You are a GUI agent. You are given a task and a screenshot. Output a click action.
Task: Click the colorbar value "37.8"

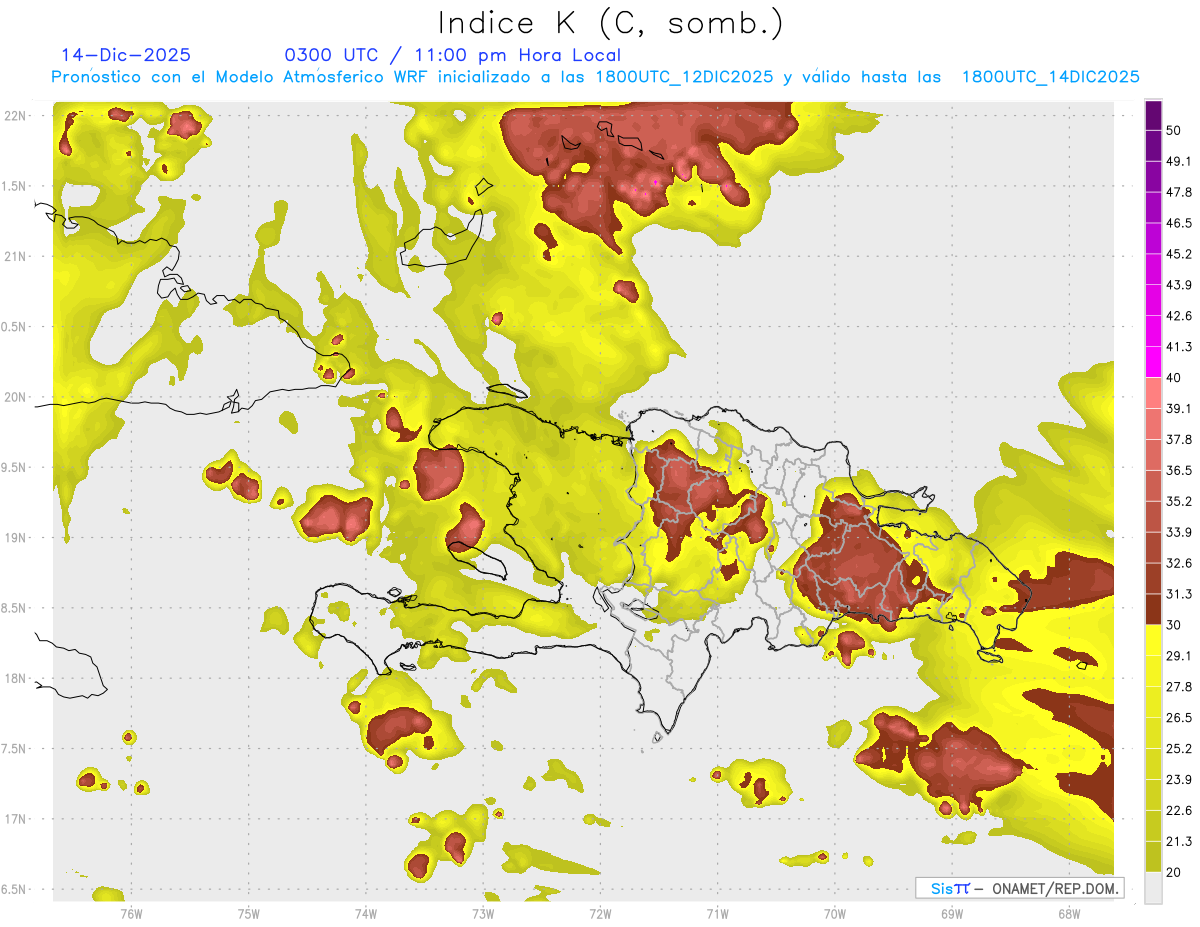(1179, 439)
